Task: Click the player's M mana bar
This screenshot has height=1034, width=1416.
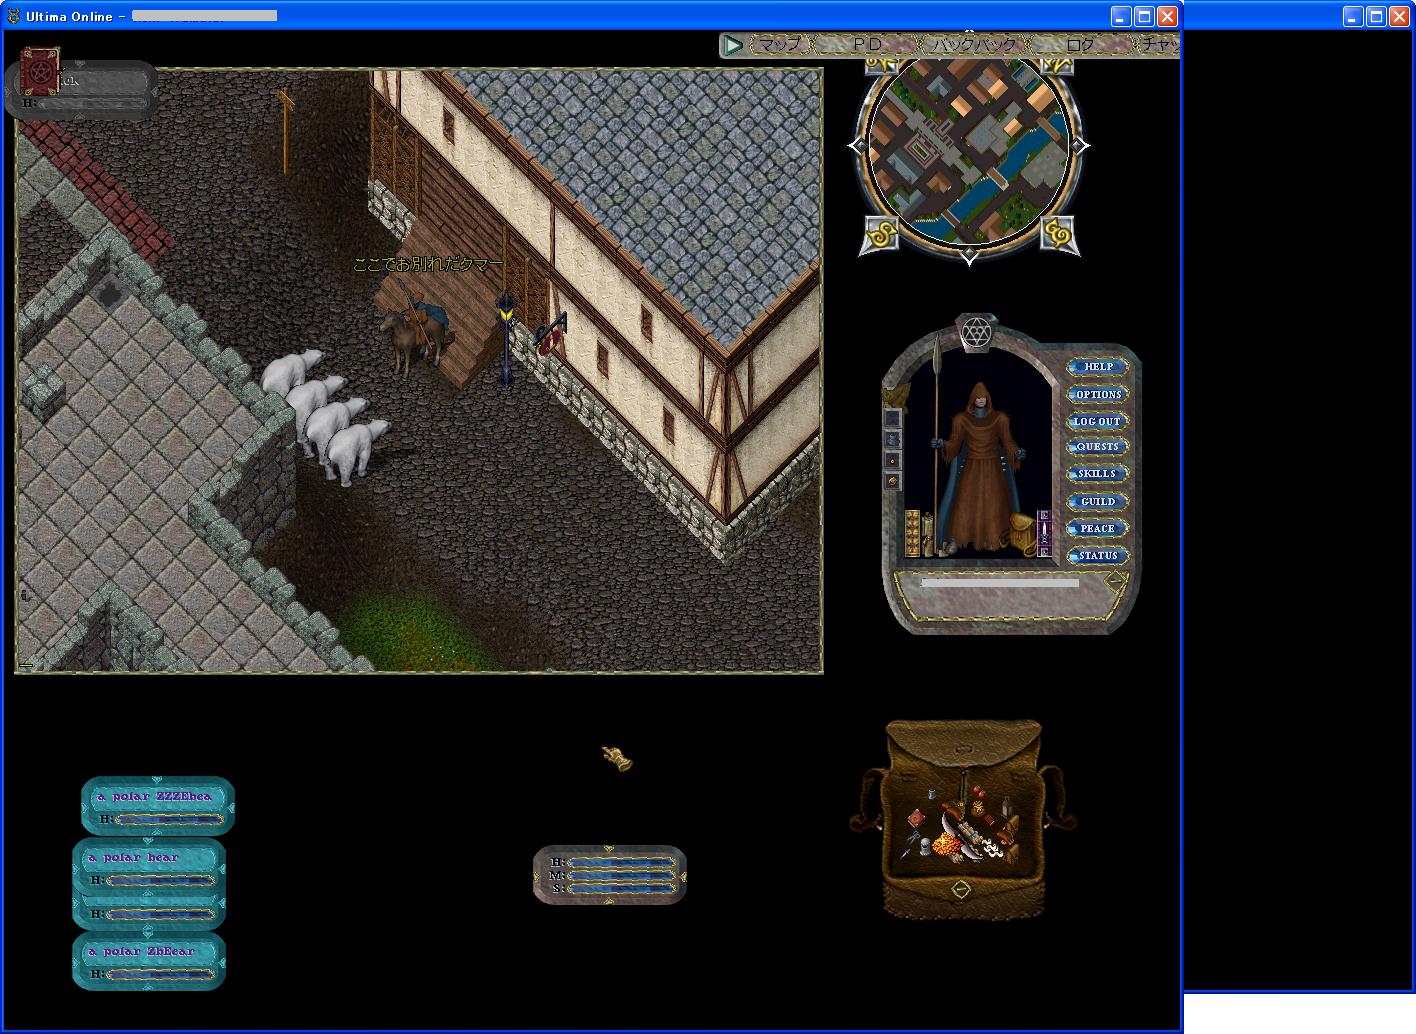Action: (622, 875)
